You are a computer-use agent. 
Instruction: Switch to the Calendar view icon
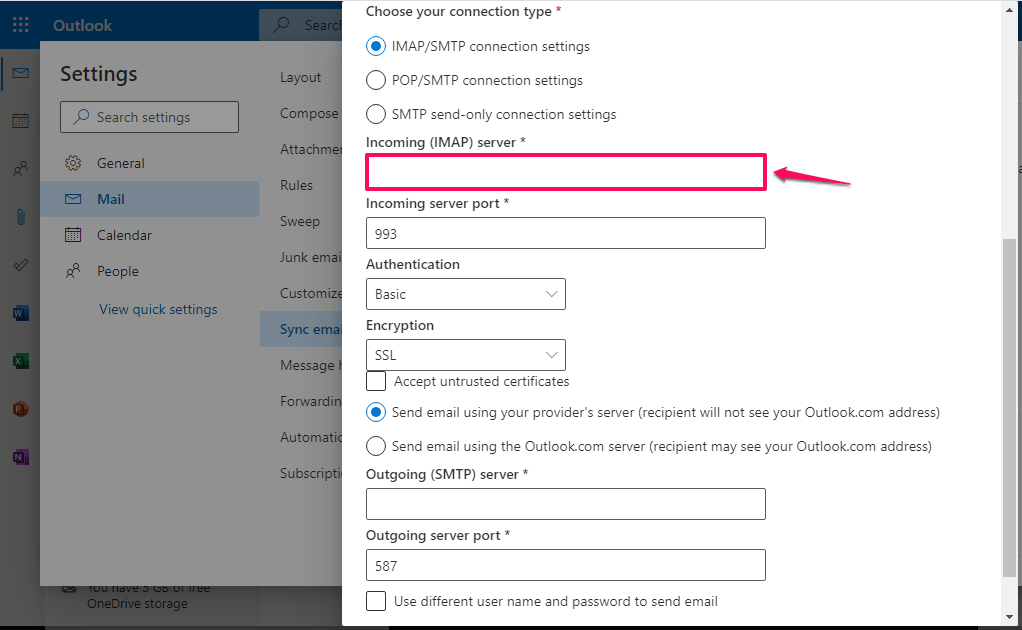(x=20, y=120)
